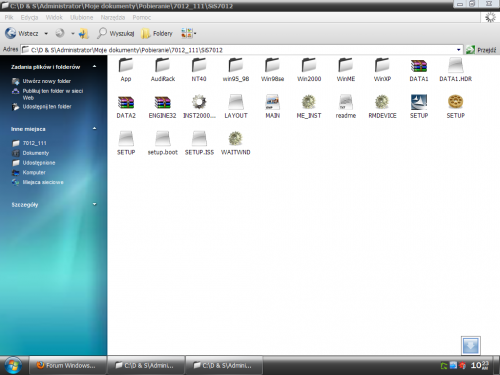The width and height of the screenshot is (500, 375).
Task: Click the forward navigation arrow
Action: click(x=60, y=33)
